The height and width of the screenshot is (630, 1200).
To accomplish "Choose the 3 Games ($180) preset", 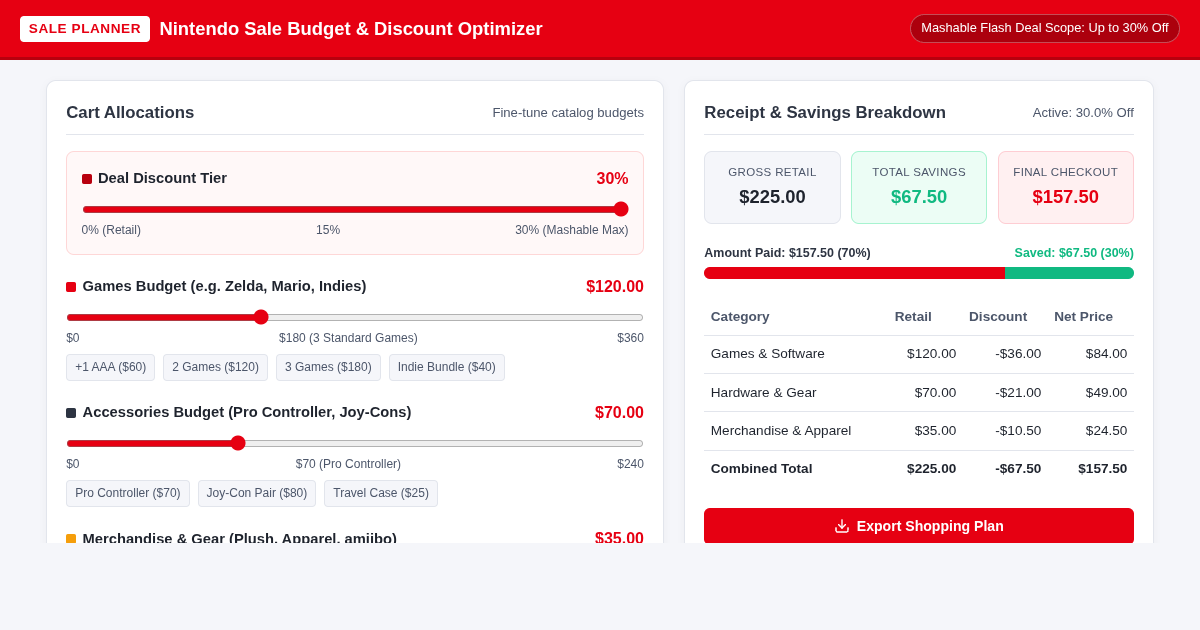I will click(x=328, y=367).
